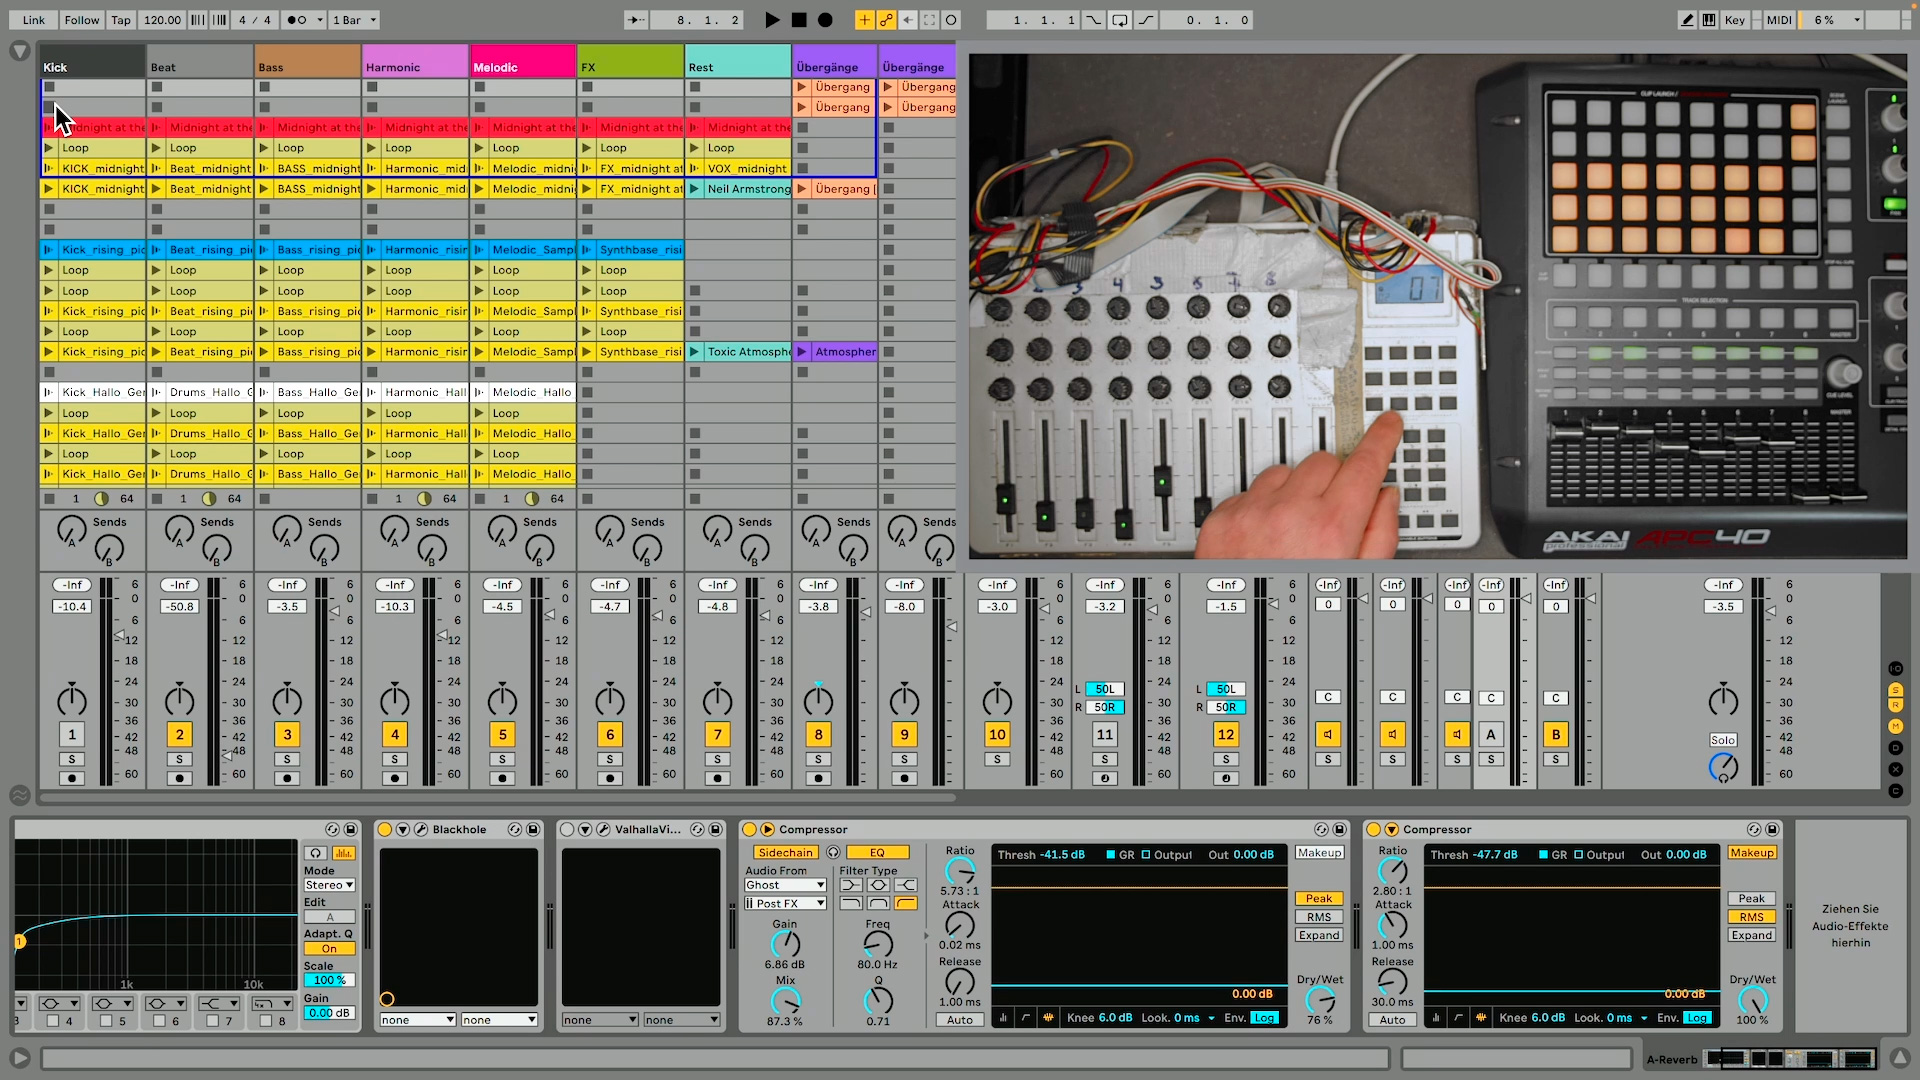The image size is (1920, 1080).
Task: Toggle the MIDI arrangement overdub plus button
Action: click(x=864, y=20)
